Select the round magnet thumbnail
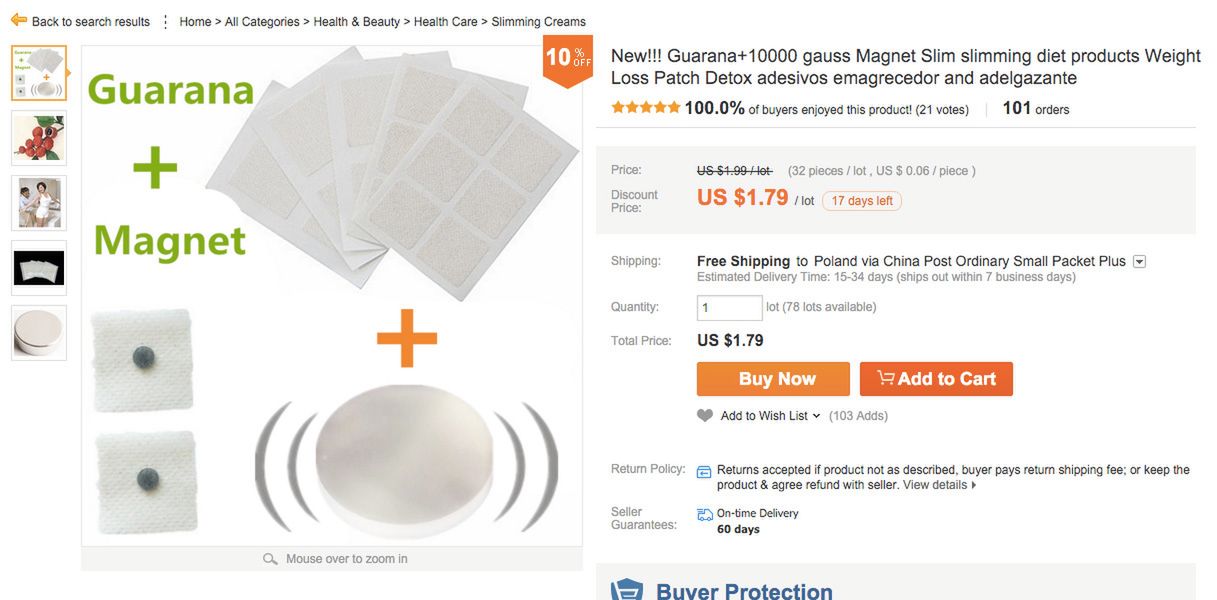This screenshot has height=600, width=1217. [39, 333]
